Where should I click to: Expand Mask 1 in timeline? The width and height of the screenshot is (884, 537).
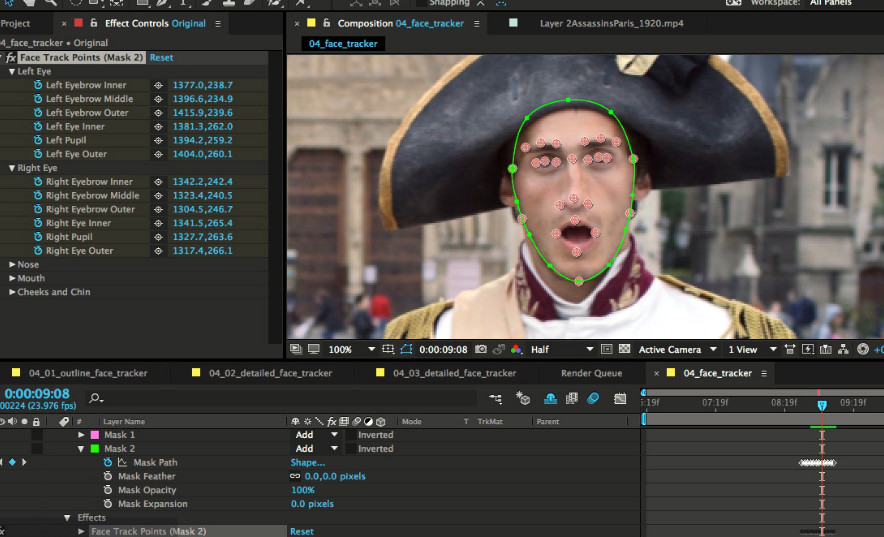click(x=81, y=435)
